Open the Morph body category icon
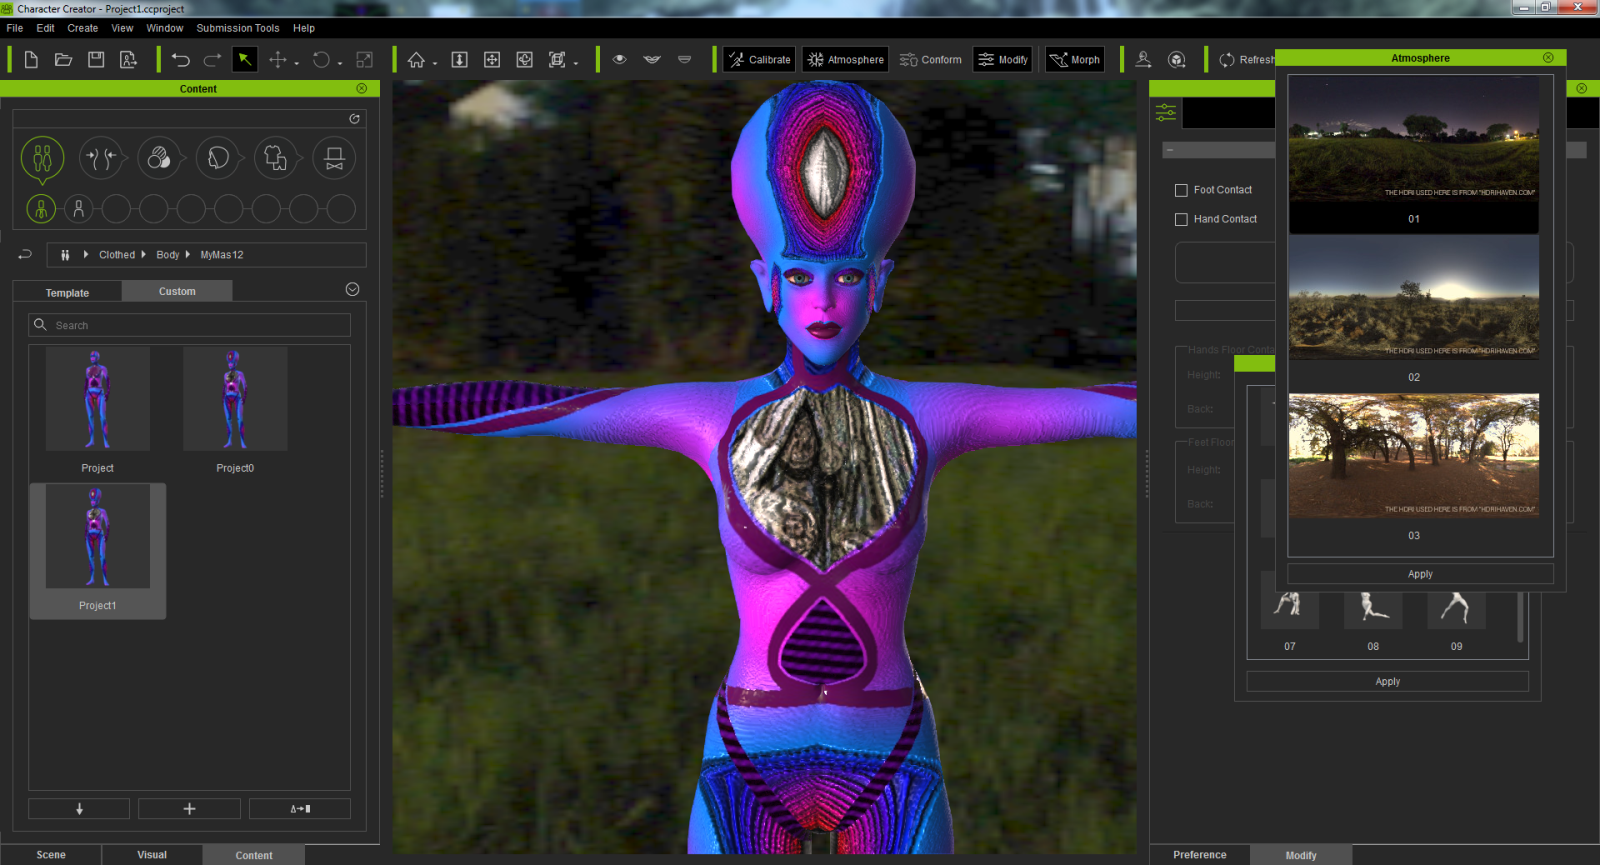The width and height of the screenshot is (1600, 865). point(101,158)
